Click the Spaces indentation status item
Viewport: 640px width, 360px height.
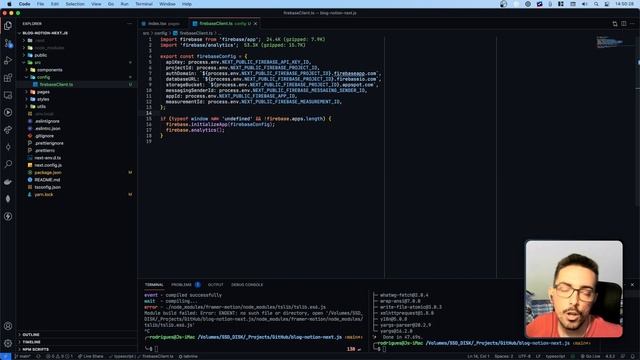[504, 356]
